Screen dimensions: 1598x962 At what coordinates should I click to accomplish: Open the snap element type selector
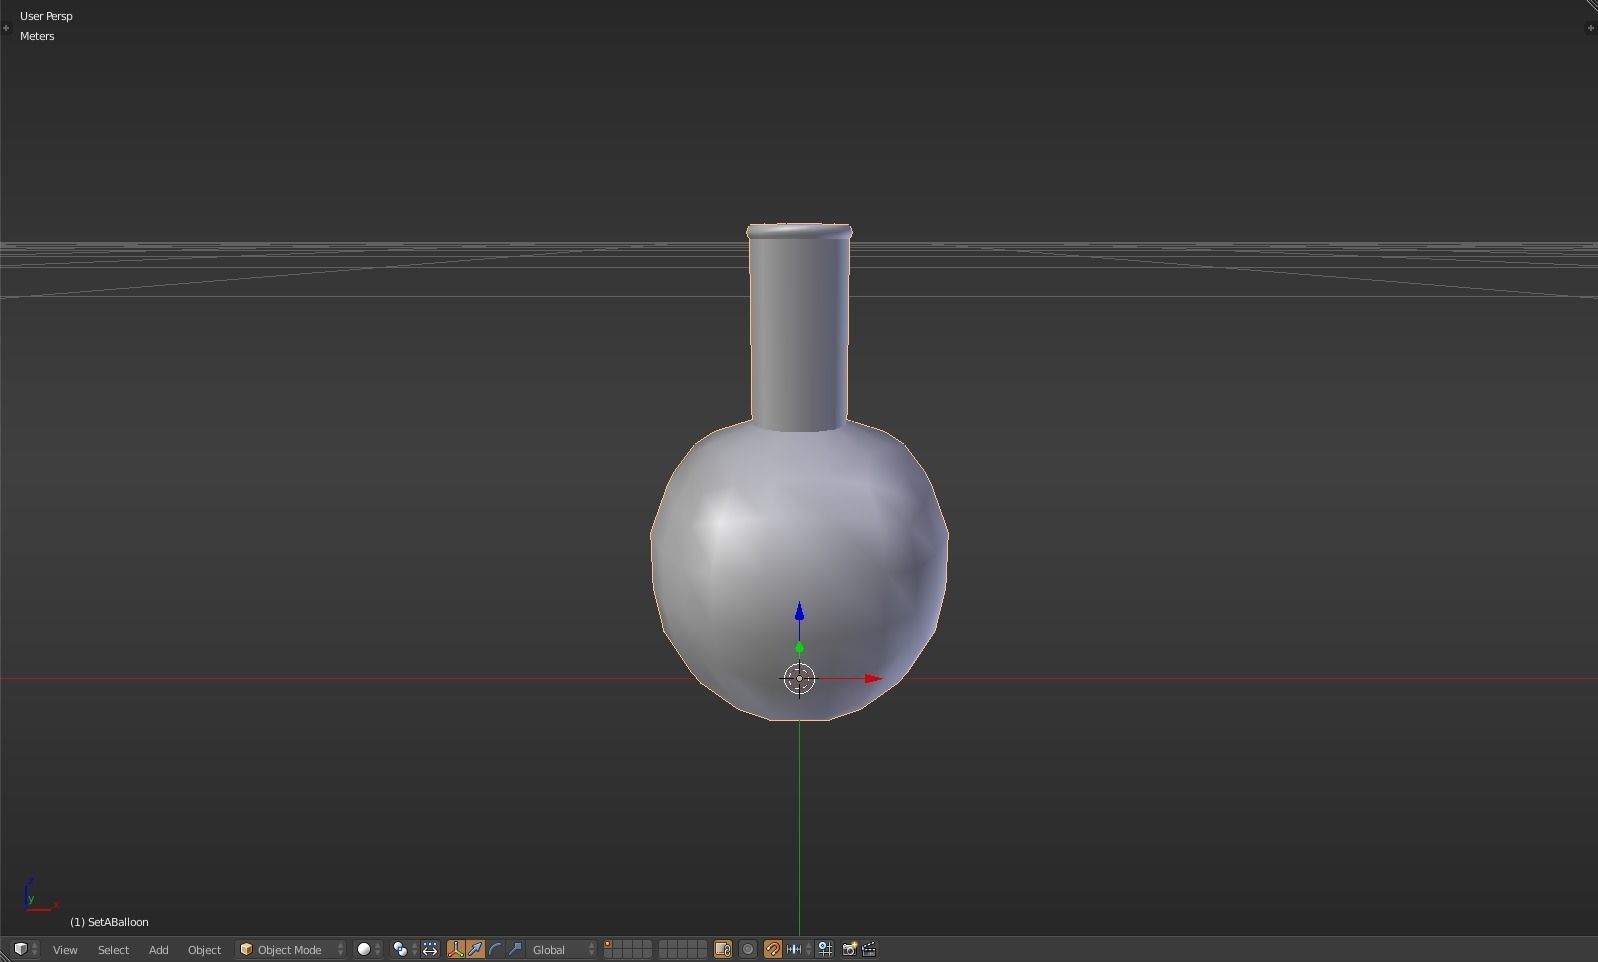[799, 949]
